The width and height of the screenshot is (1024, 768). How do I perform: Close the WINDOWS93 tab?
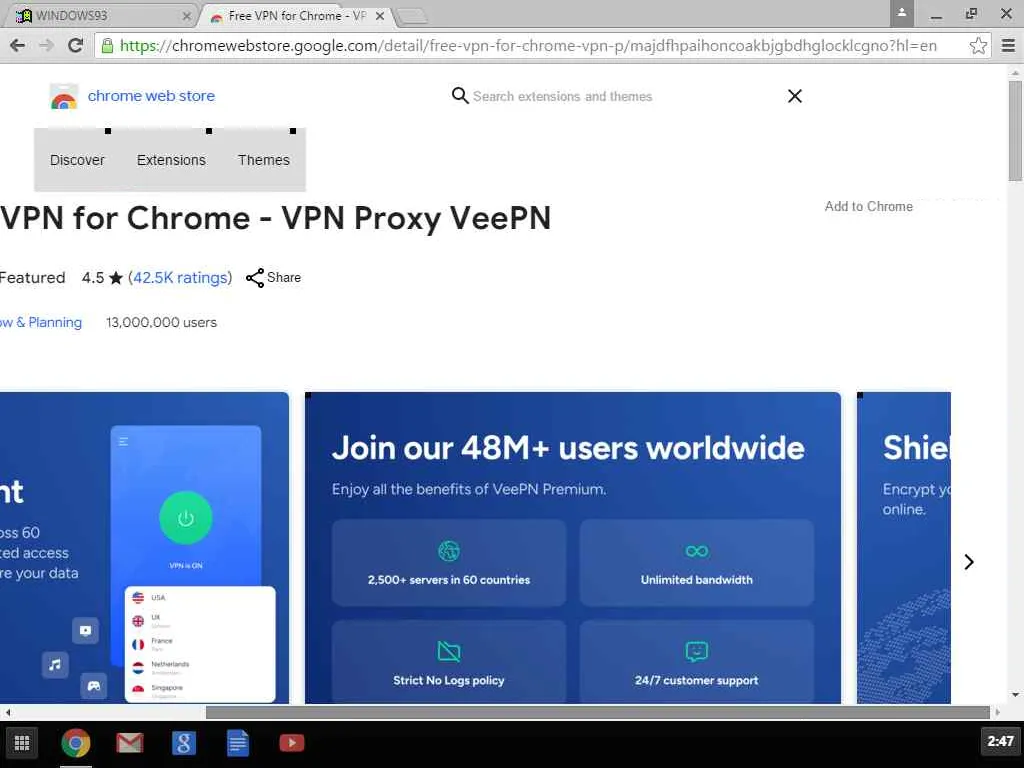point(186,16)
